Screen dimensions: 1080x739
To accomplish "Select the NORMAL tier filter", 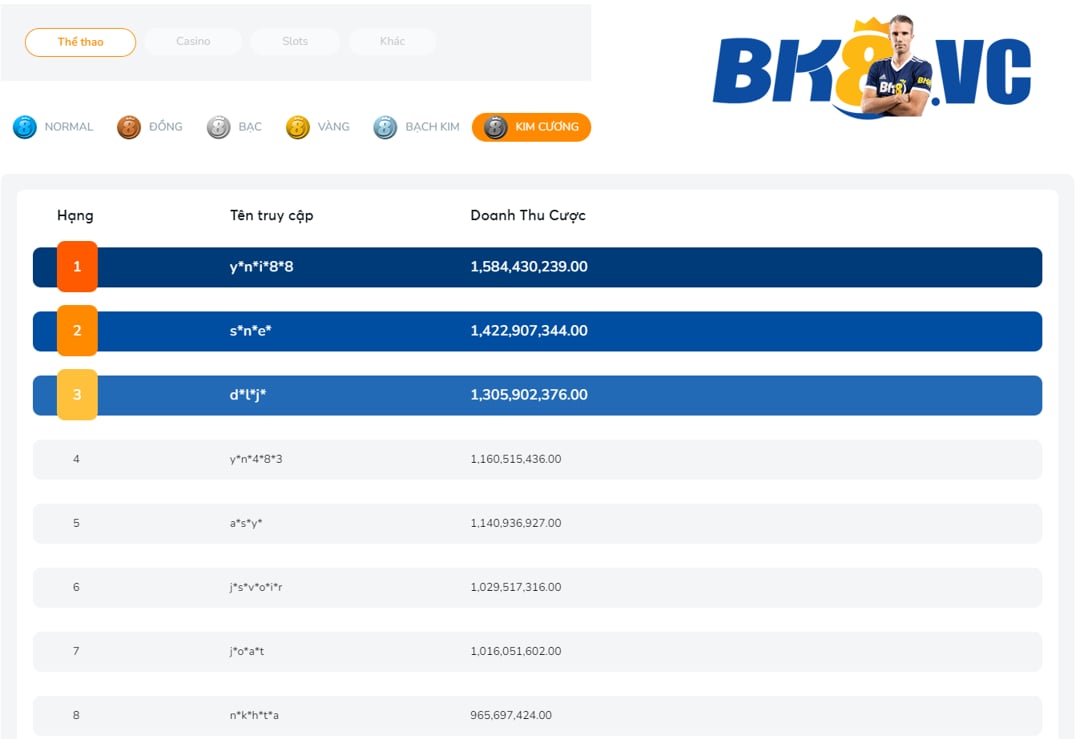I will click(x=54, y=126).
